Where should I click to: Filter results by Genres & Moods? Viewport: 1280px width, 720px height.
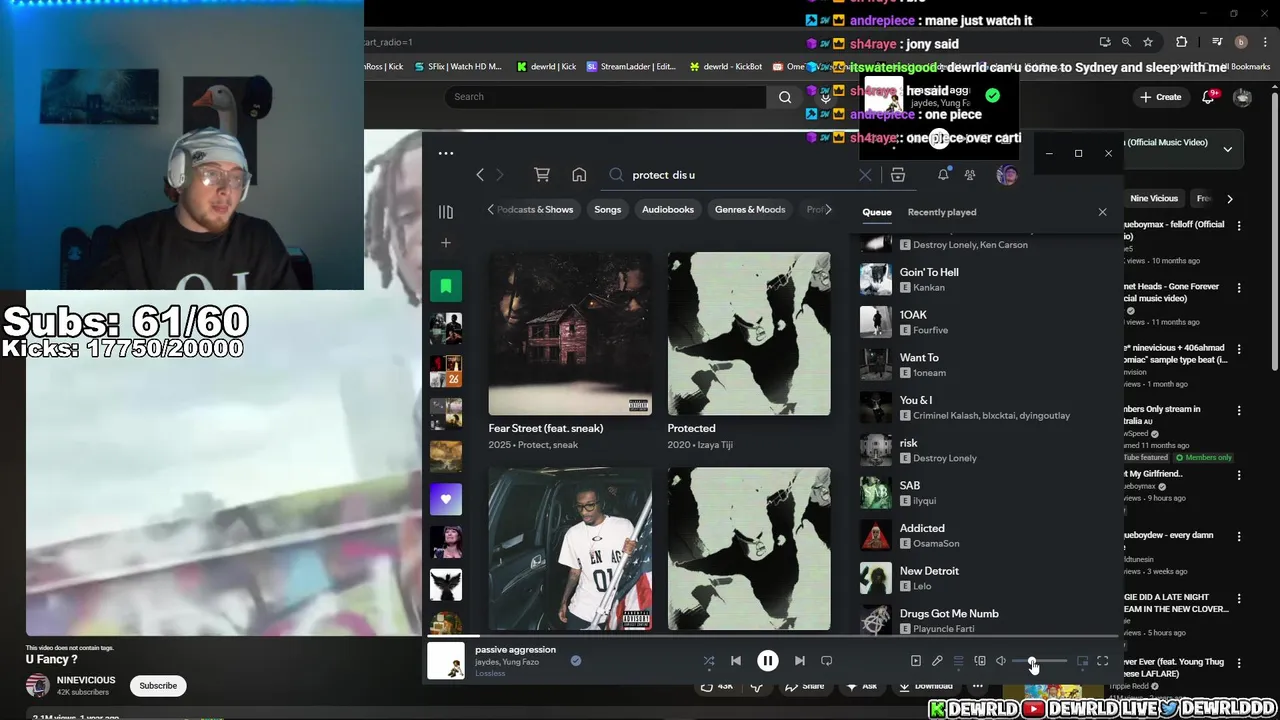click(x=750, y=210)
